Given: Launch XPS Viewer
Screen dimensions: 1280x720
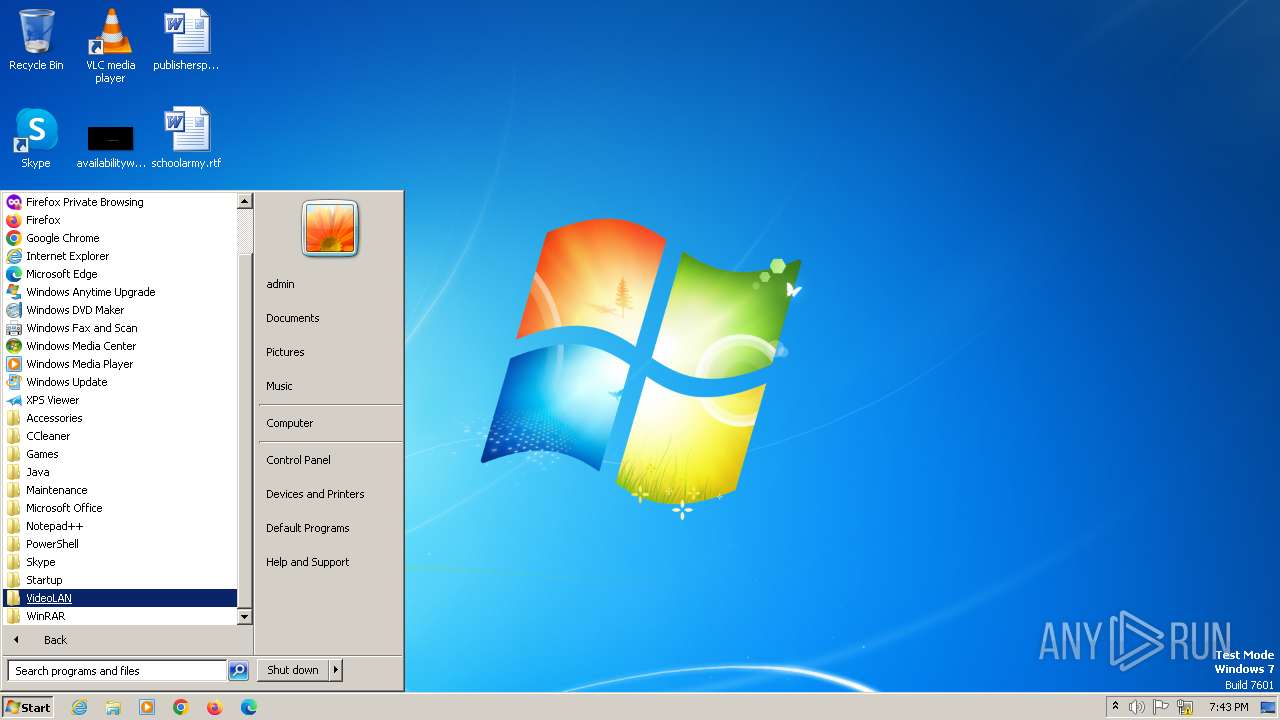Looking at the screenshot, I should point(120,400).
